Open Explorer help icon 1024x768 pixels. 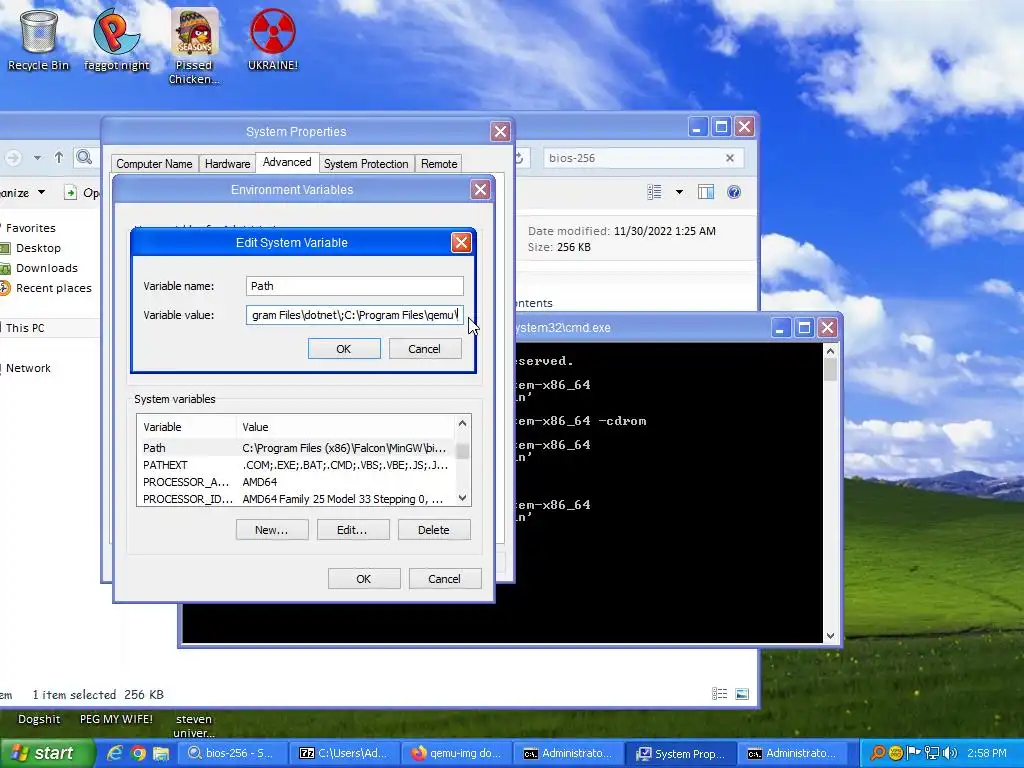coord(734,192)
